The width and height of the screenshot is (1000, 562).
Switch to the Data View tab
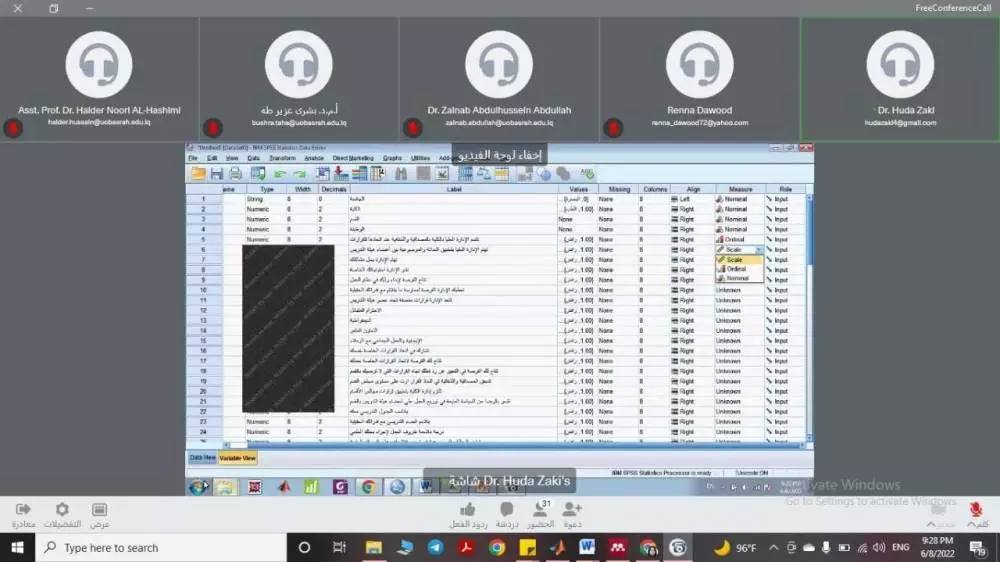(202, 457)
